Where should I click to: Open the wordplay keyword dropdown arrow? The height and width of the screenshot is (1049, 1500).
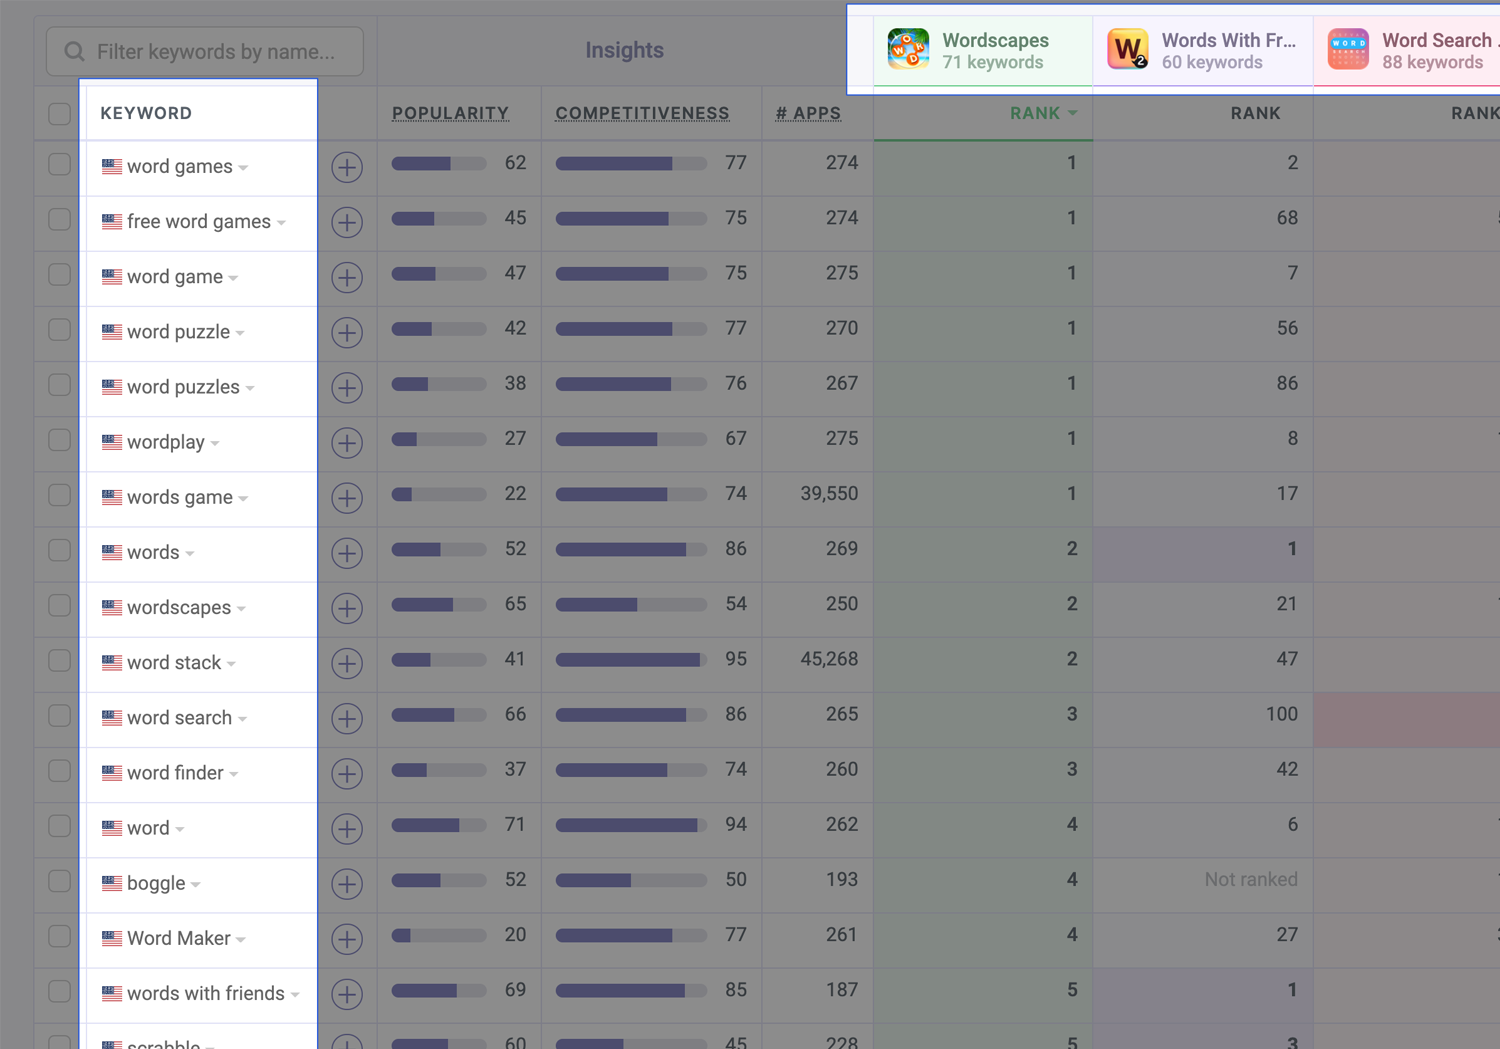pos(215,443)
